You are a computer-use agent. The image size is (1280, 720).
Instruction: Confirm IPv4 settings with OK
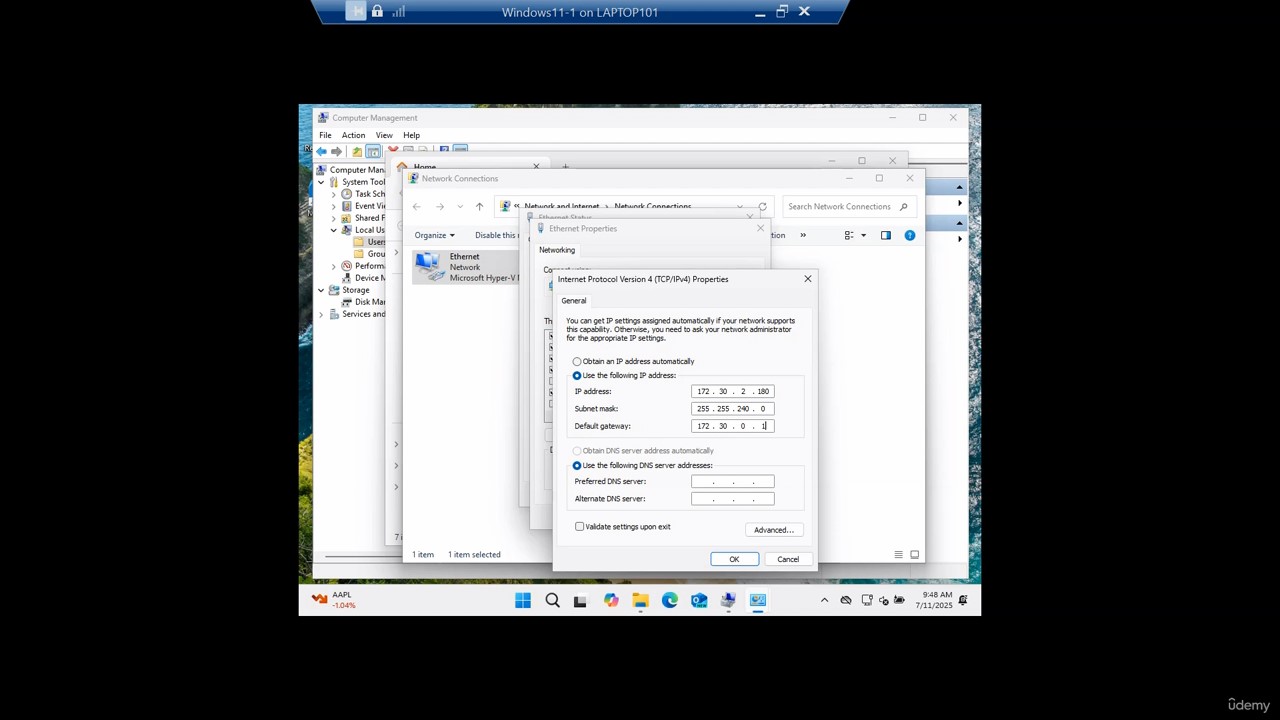pyautogui.click(x=734, y=559)
